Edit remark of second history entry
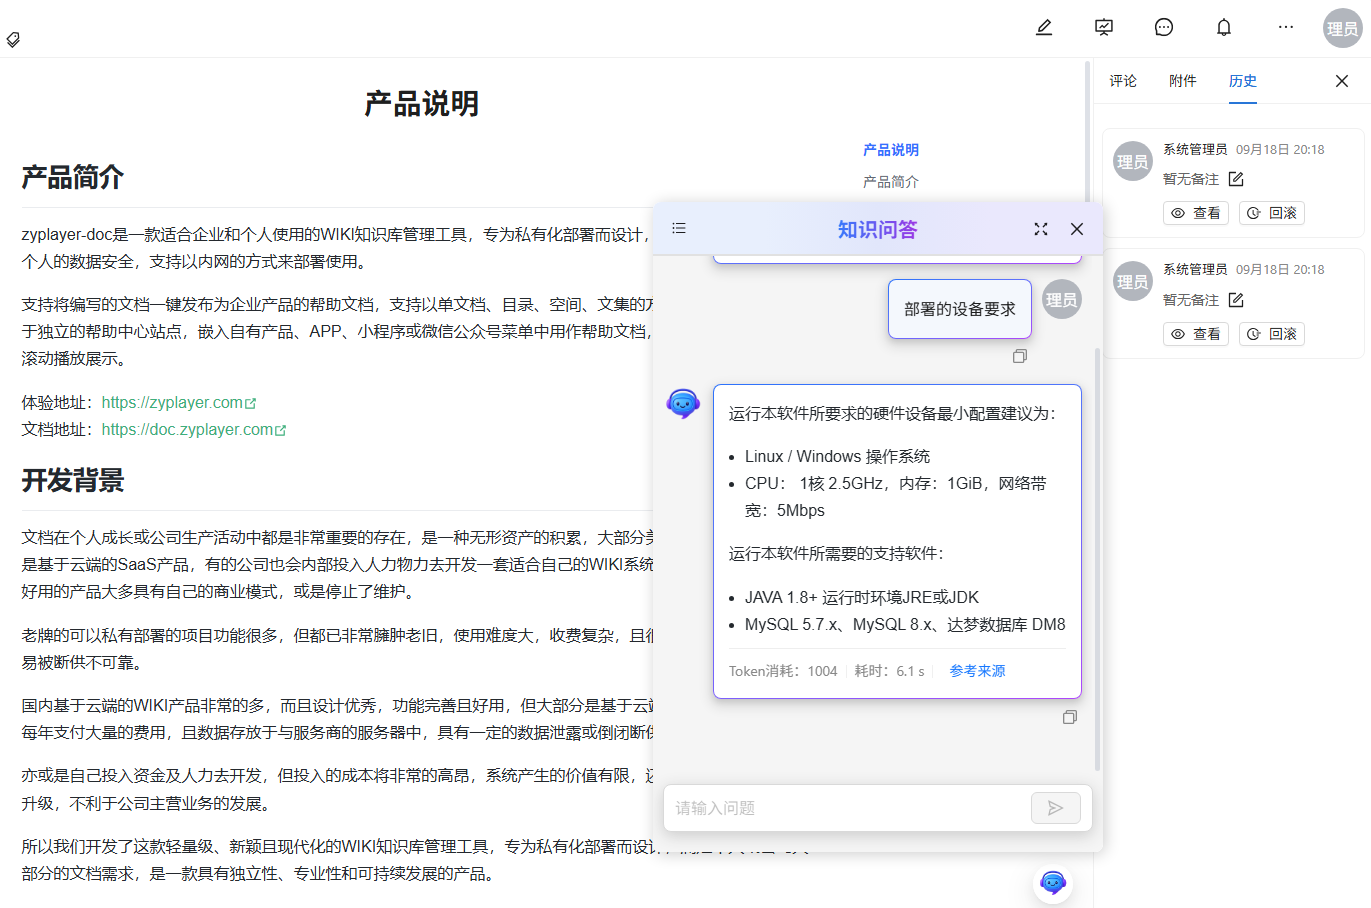 [1236, 300]
